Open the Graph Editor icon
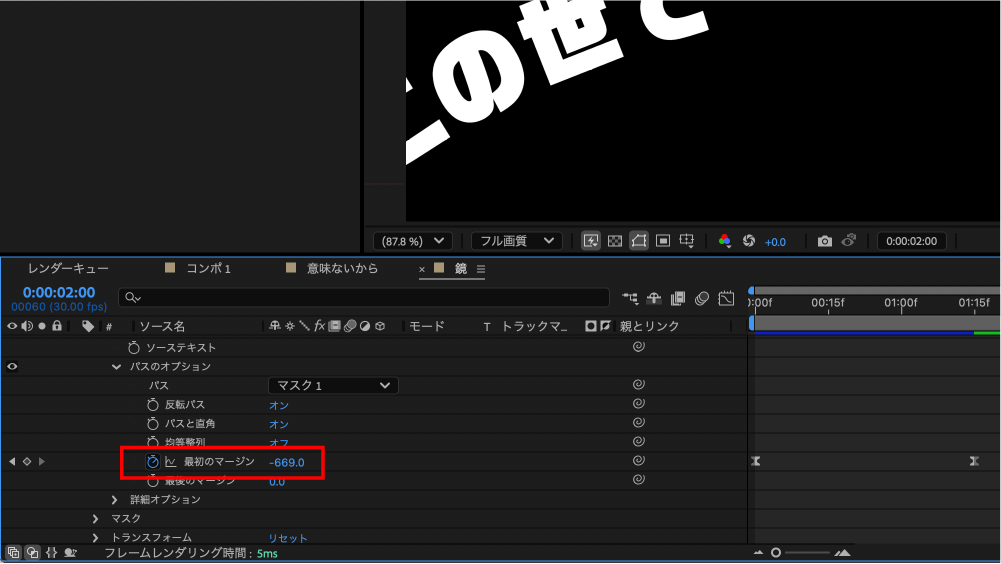 pyautogui.click(x=726, y=298)
